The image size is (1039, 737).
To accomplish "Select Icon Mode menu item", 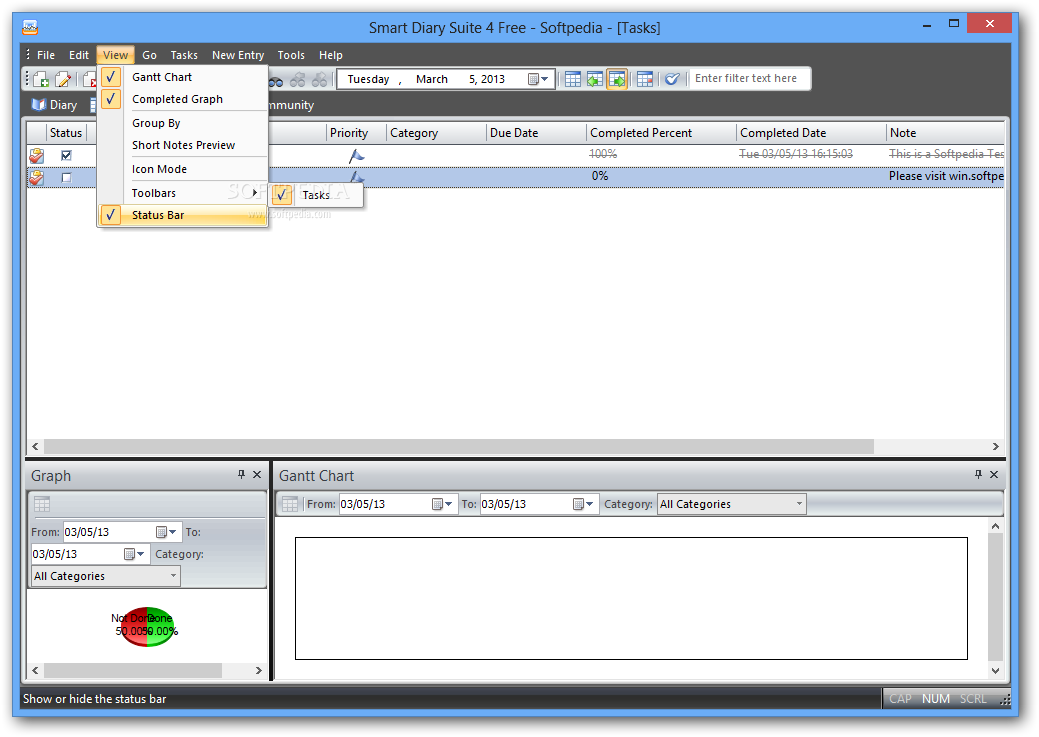I will click(x=183, y=169).
